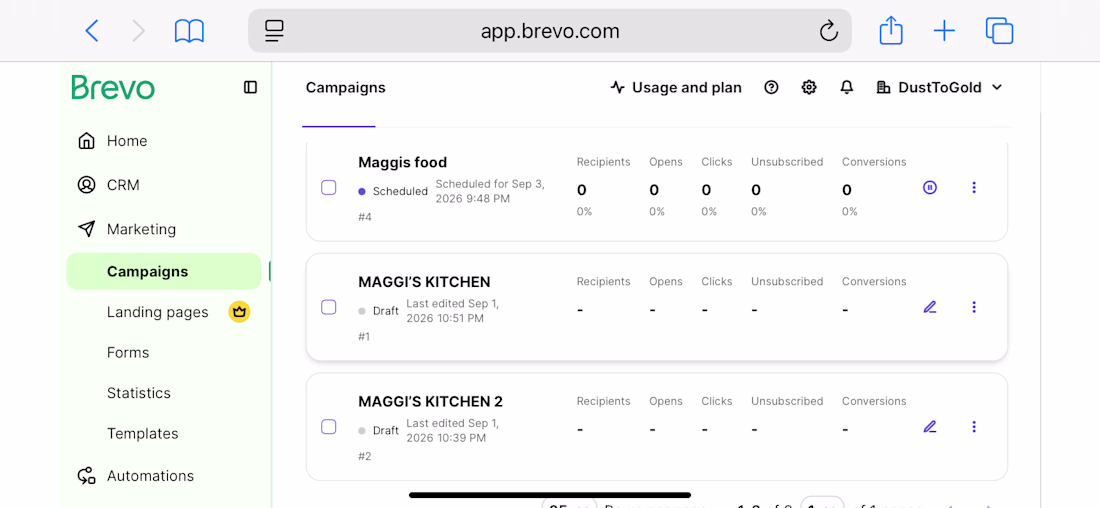Show all Safari tabs overview icon
Image resolution: width=1100 pixels, height=508 pixels.
point(1000,31)
